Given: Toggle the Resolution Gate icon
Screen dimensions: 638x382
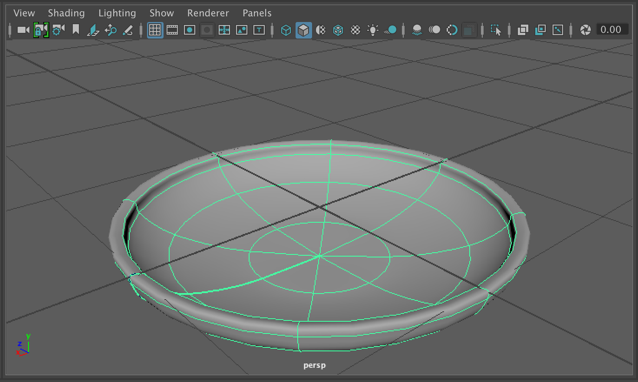Looking at the screenshot, I should [190, 30].
